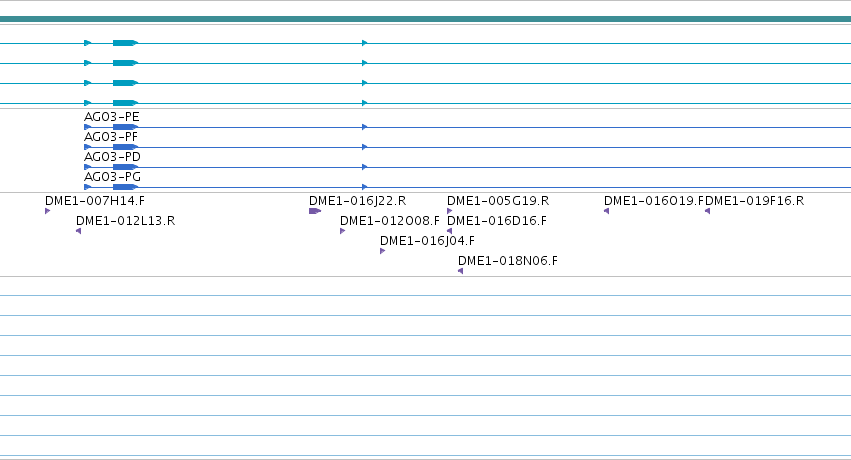Click the DME1-016J04.F feature label
This screenshot has width=851, height=460.
[427, 241]
